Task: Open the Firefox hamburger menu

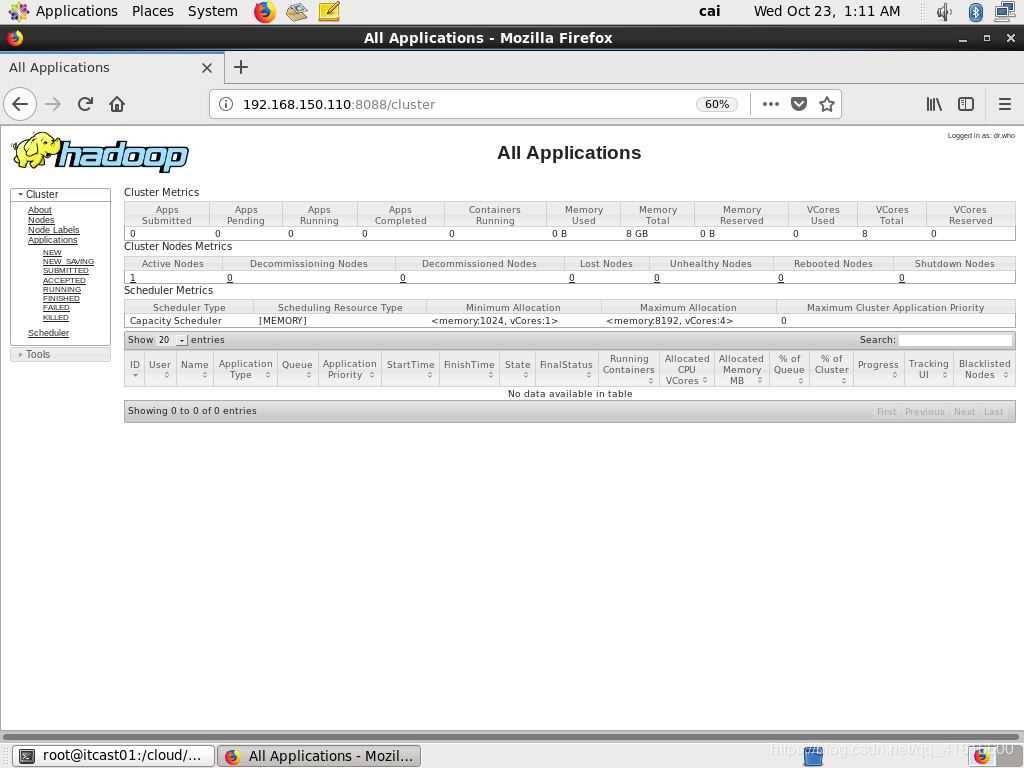Action: 1004,104
